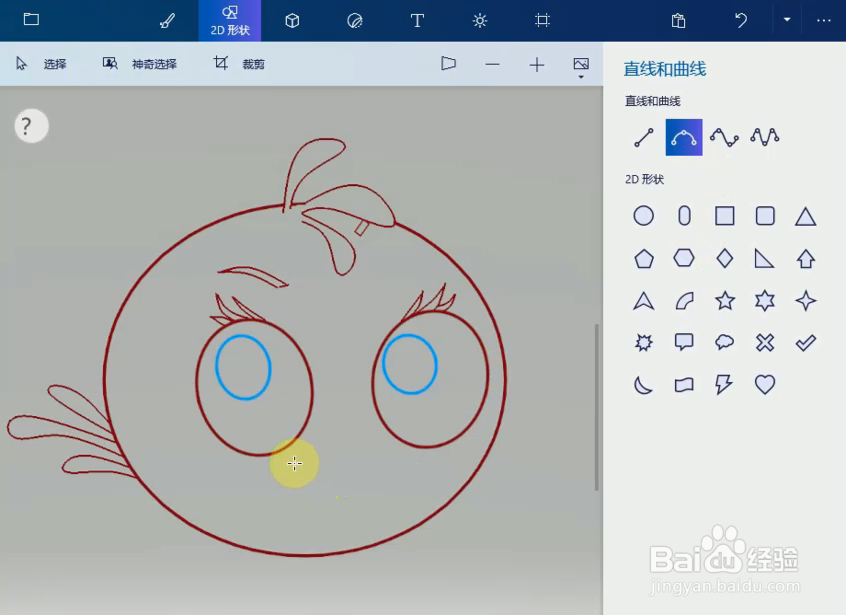Viewport: 846px width, 615px height.
Task: Open the Effects sun tab
Action: [480, 20]
